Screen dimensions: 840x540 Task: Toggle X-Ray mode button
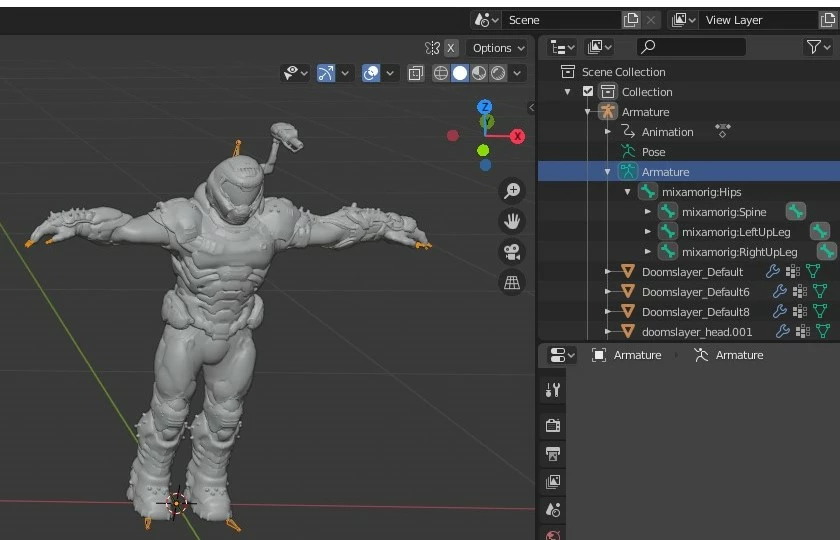416,73
